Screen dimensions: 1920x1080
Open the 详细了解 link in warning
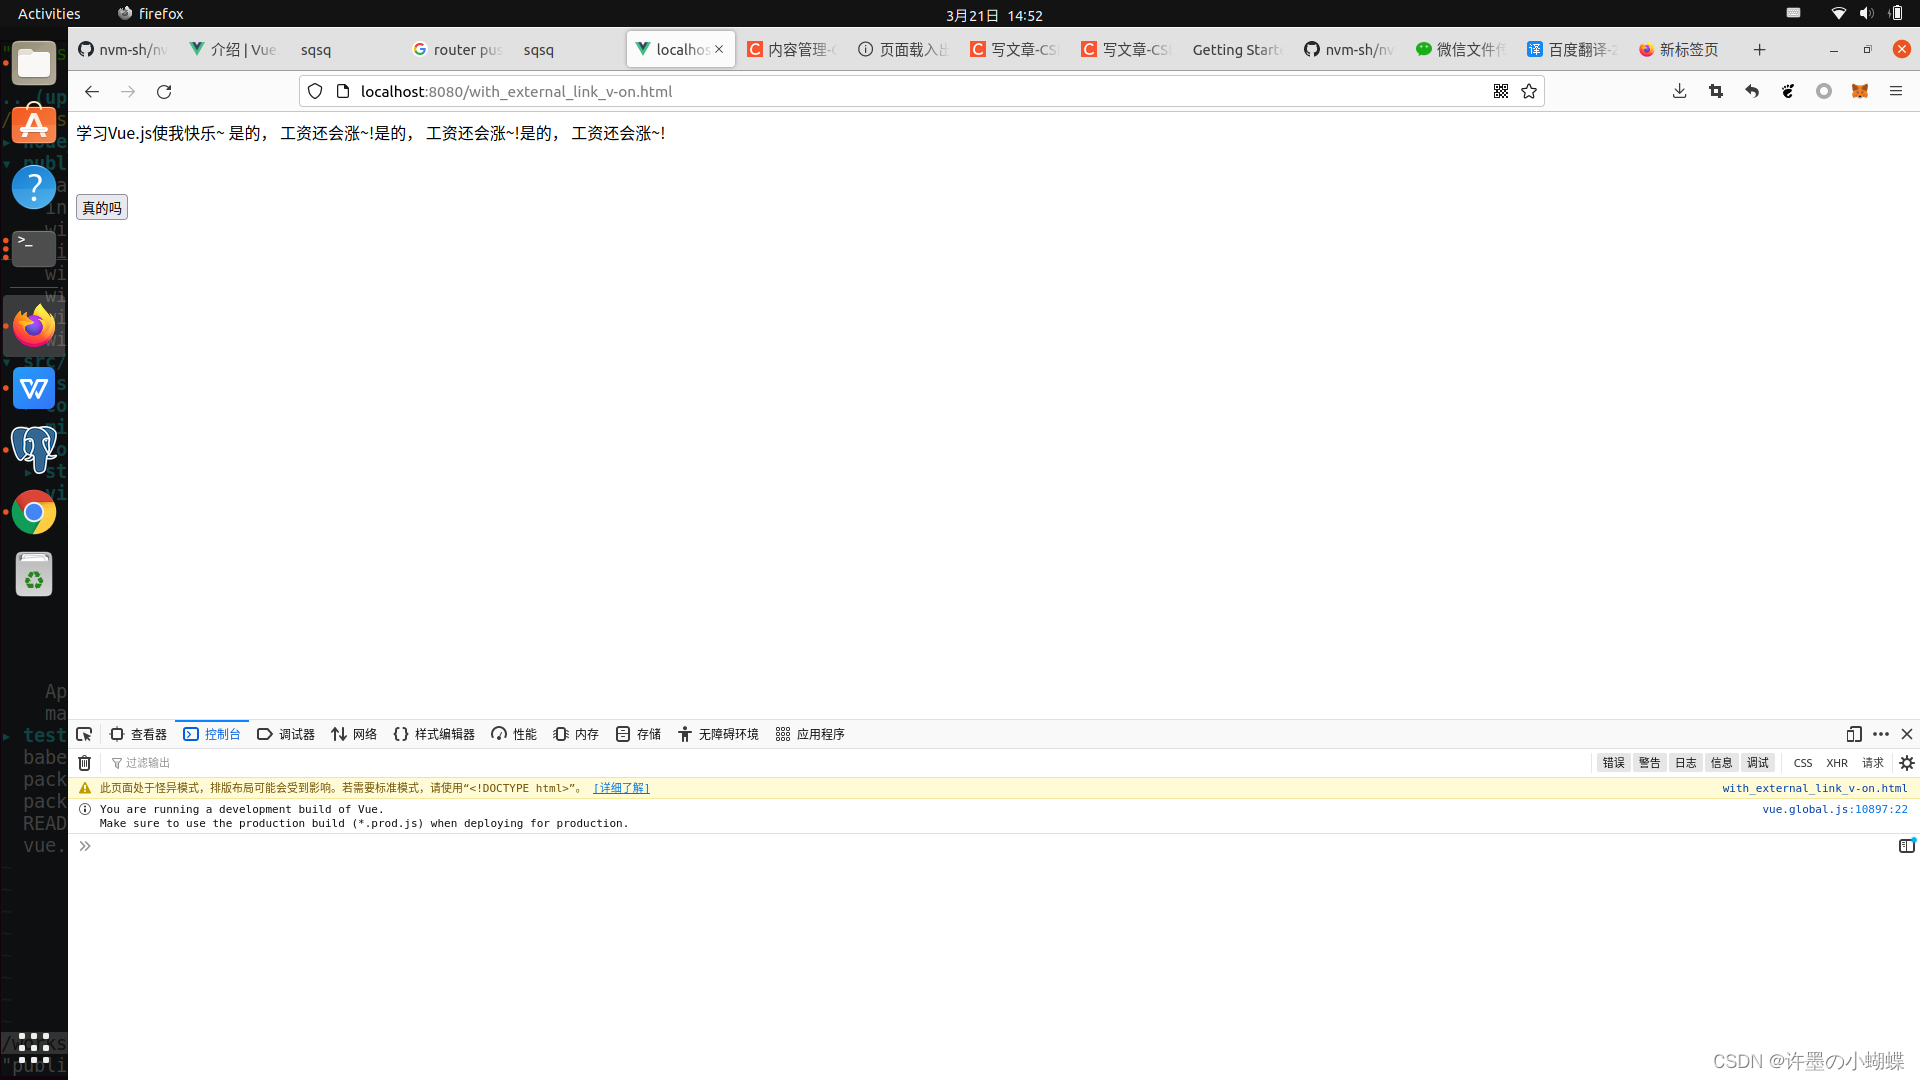pos(621,788)
